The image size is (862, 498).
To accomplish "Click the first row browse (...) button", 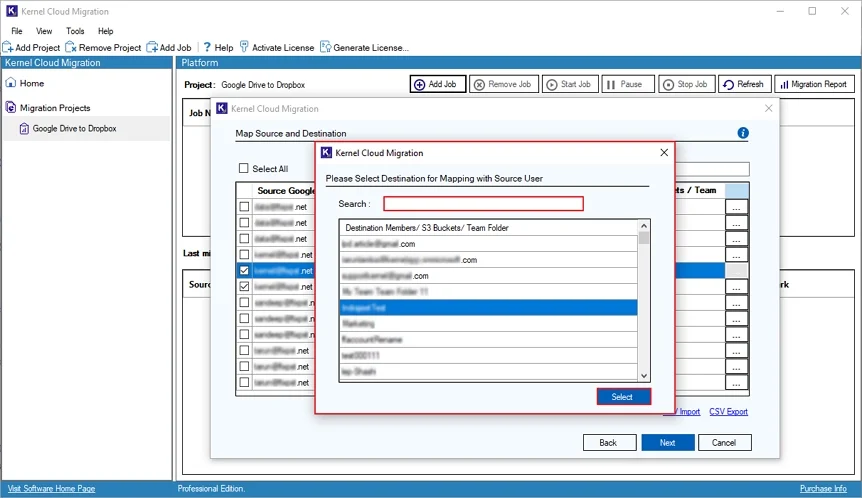I will point(736,207).
